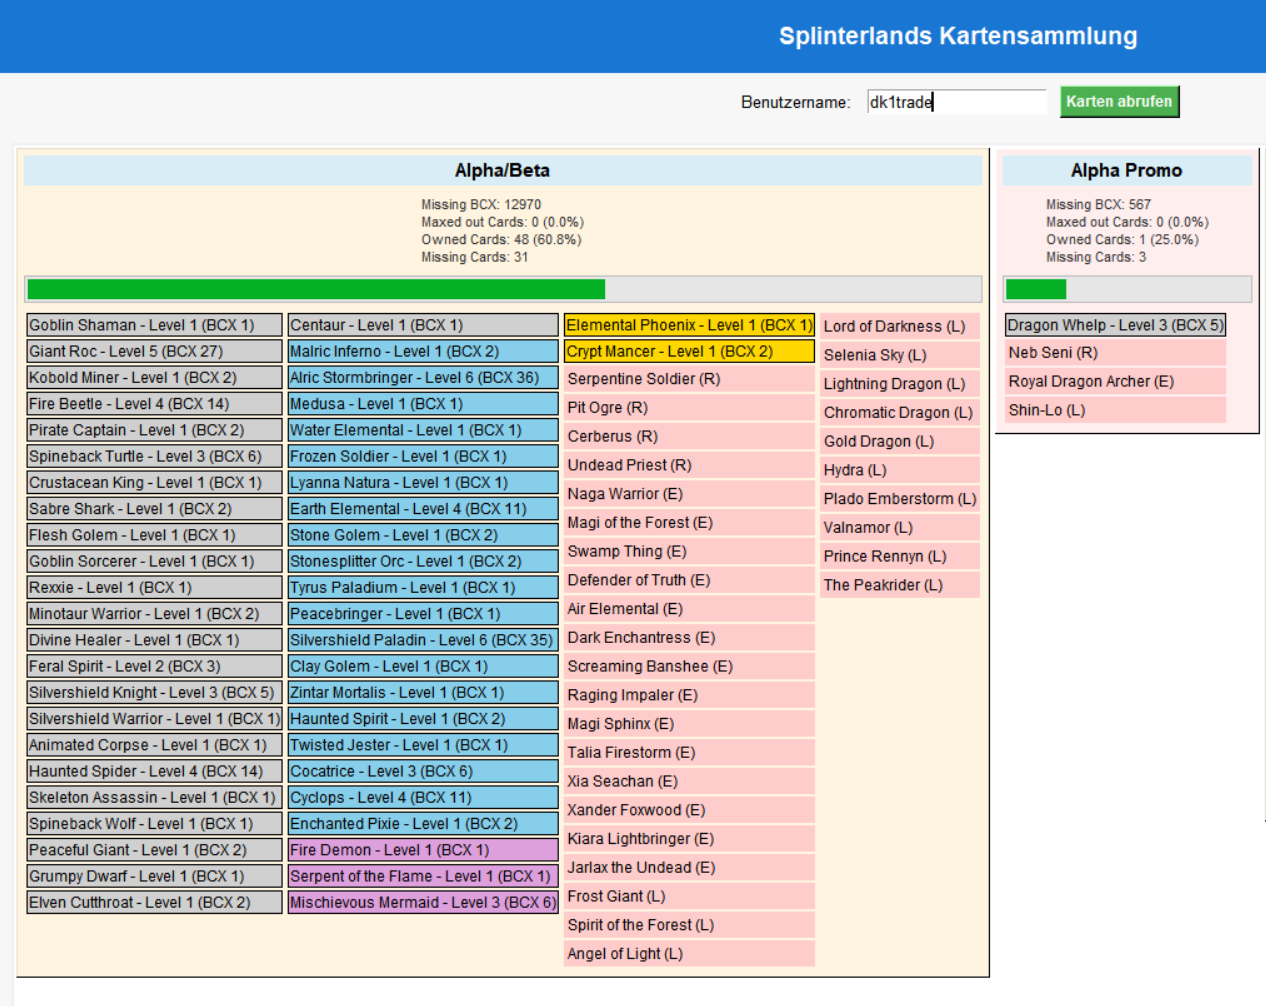
Task: Select the Alpha/Beta section header
Action: click(502, 171)
